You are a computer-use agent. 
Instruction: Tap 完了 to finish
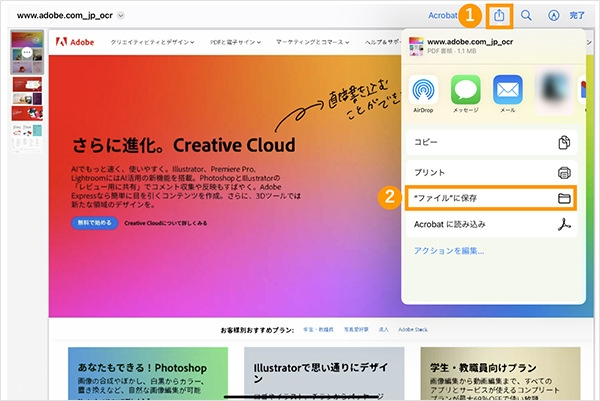pyautogui.click(x=577, y=16)
